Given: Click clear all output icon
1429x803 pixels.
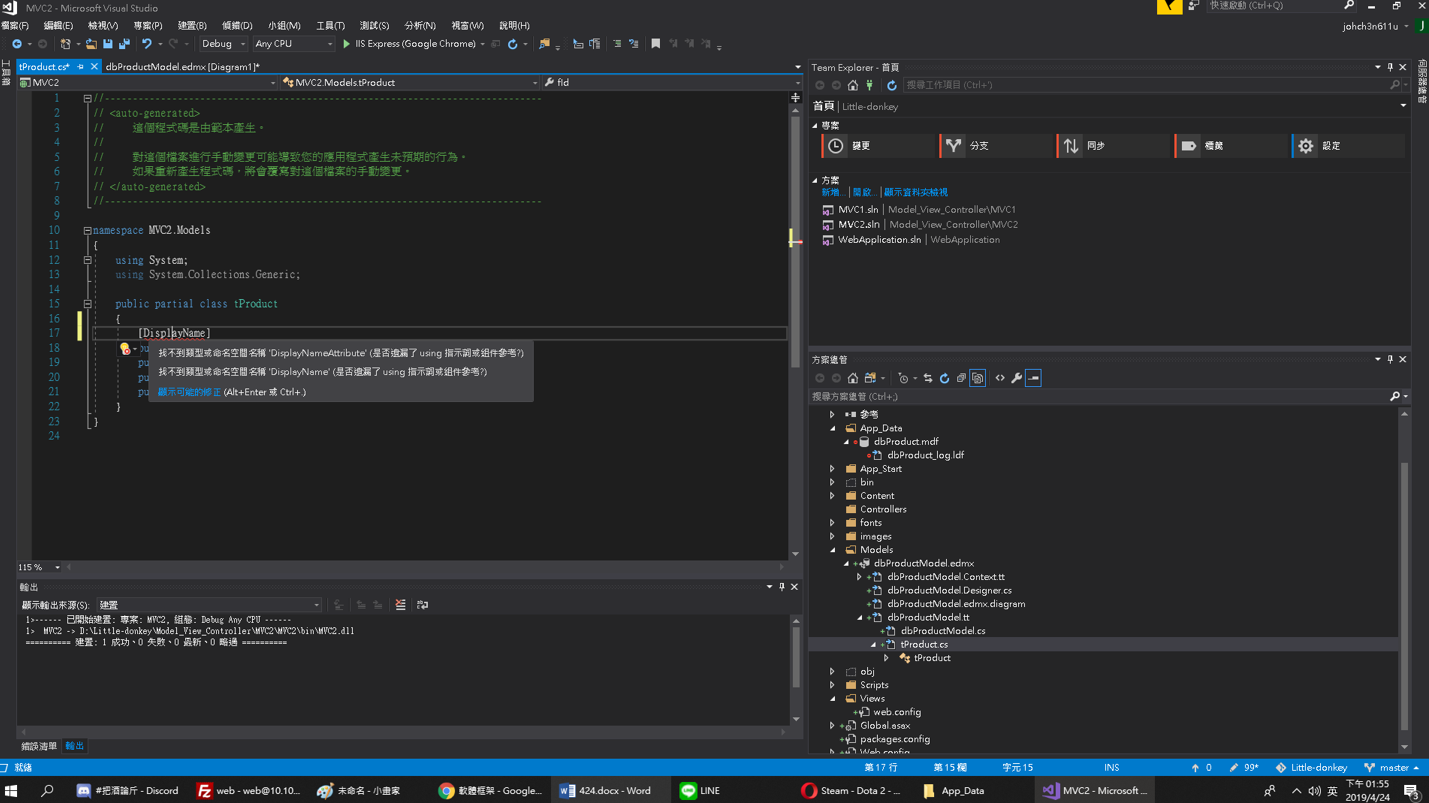Looking at the screenshot, I should coord(400,605).
